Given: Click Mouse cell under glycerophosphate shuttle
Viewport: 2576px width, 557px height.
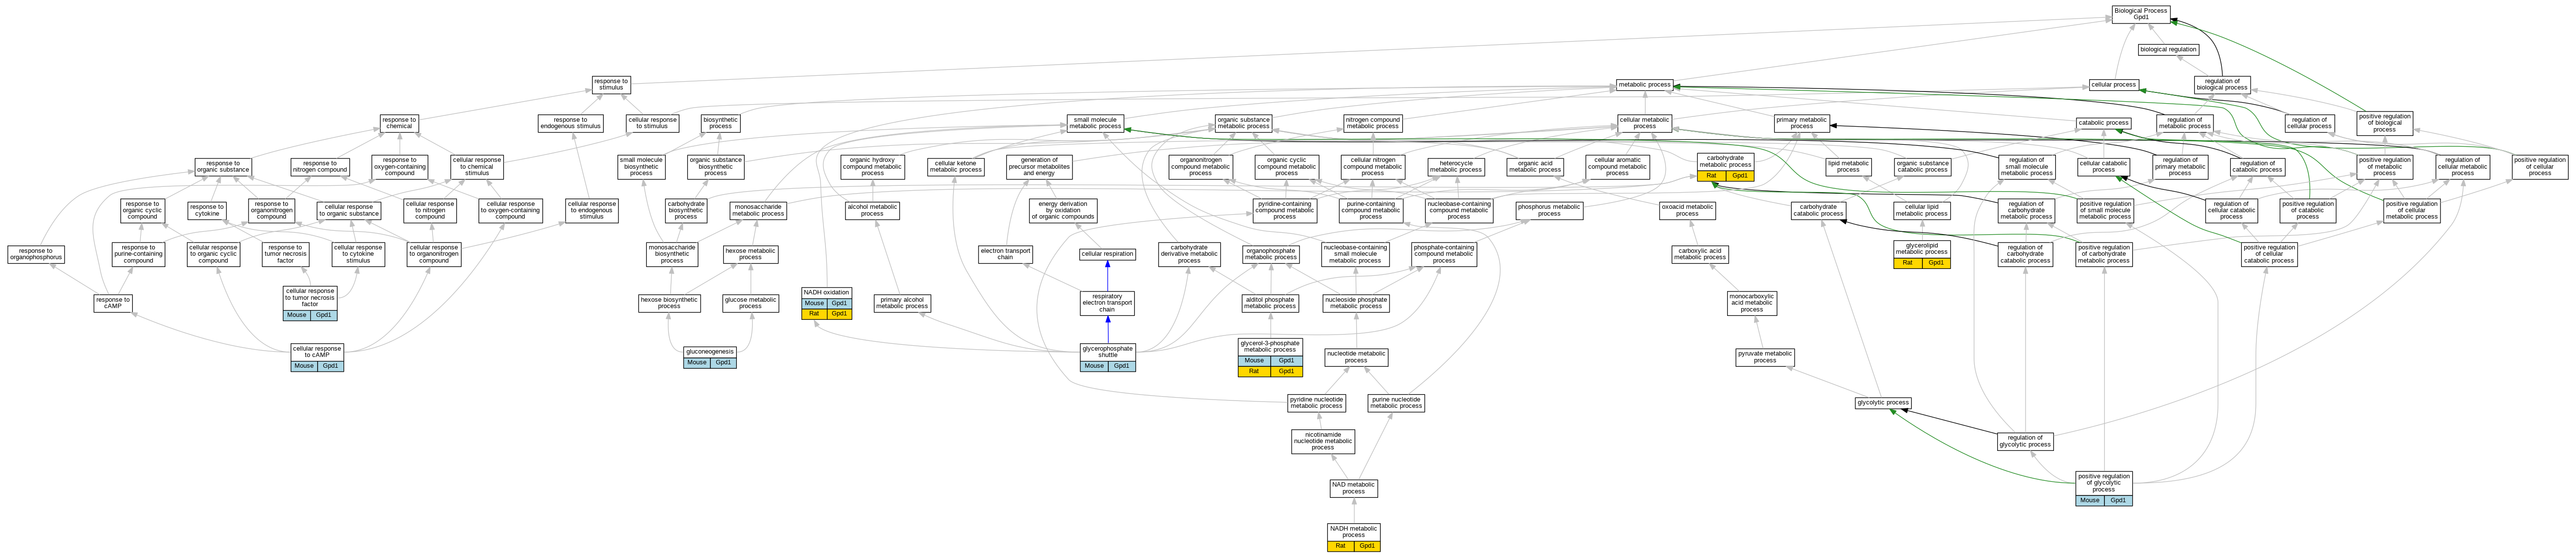Looking at the screenshot, I should click(1094, 366).
